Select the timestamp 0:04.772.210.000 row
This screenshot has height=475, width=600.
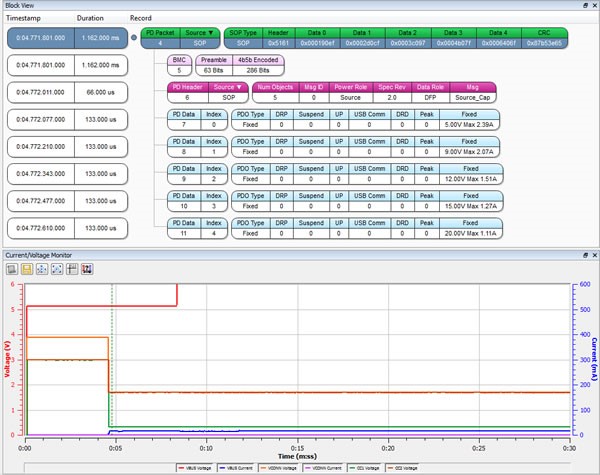click(67, 147)
